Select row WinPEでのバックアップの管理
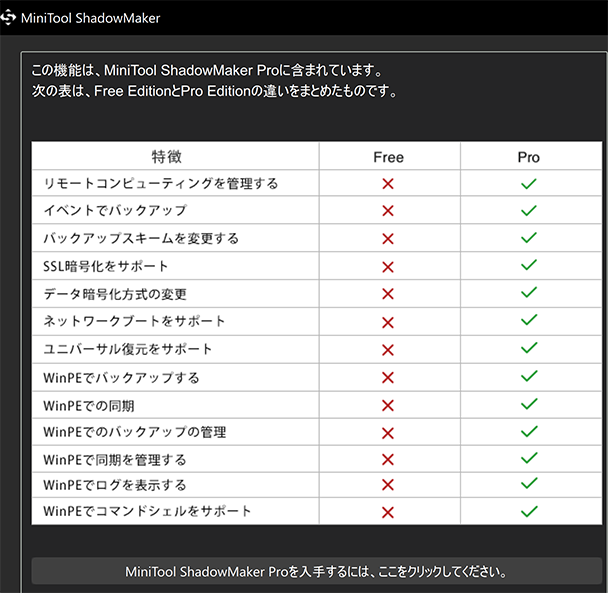The width and height of the screenshot is (608, 593). 316,432
